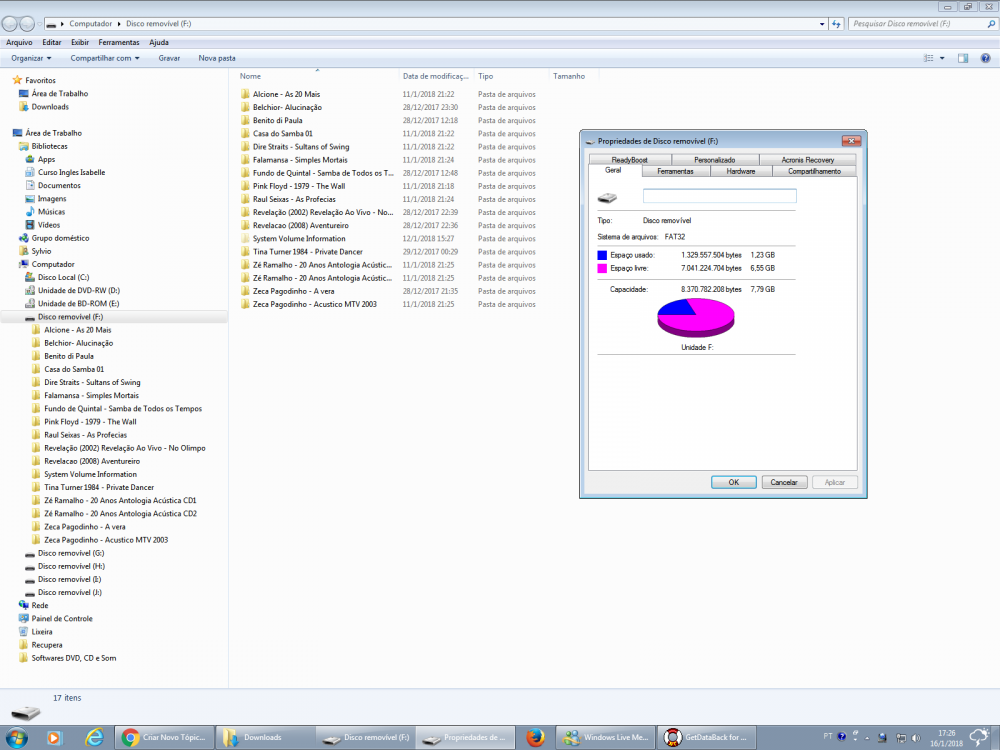The height and width of the screenshot is (750, 1000).
Task: Expand the Compartilhar com dropdown
Action: 104,58
